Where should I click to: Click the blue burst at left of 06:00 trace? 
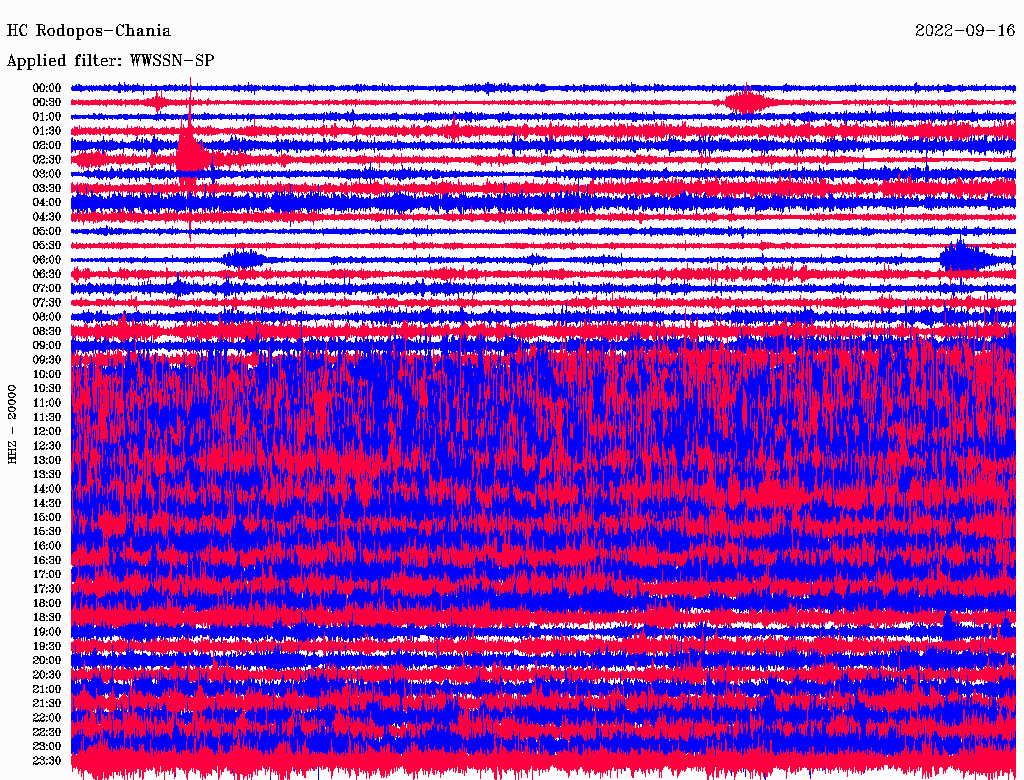point(243,259)
